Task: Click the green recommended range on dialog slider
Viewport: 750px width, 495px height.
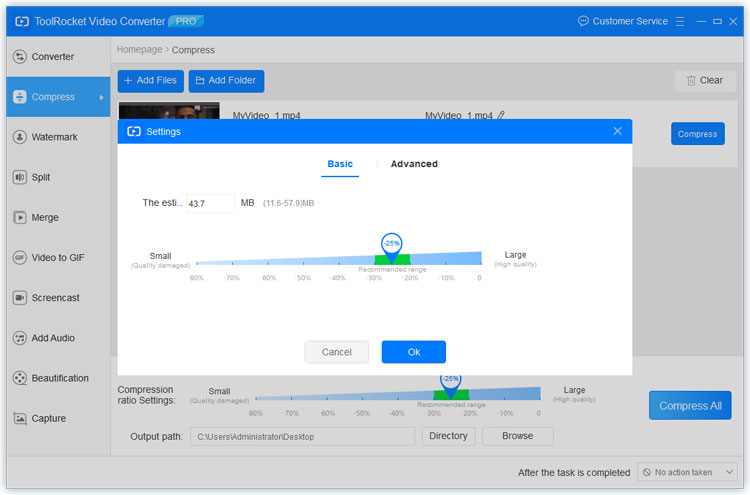Action: coord(392,260)
